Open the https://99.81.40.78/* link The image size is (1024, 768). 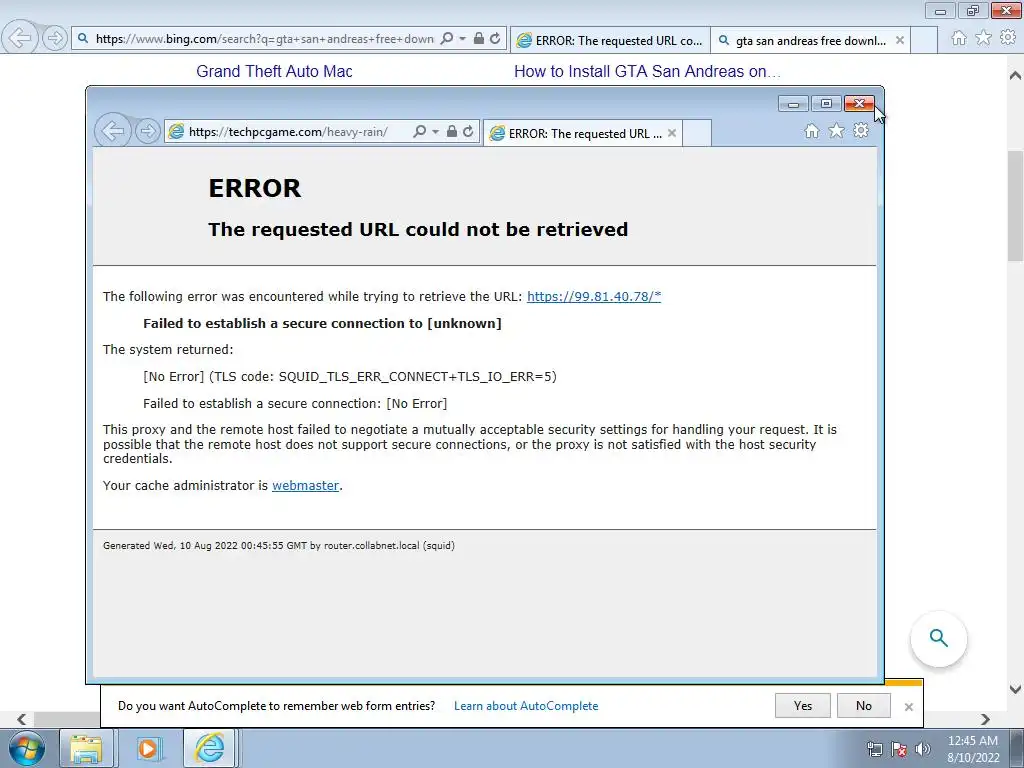(594, 296)
